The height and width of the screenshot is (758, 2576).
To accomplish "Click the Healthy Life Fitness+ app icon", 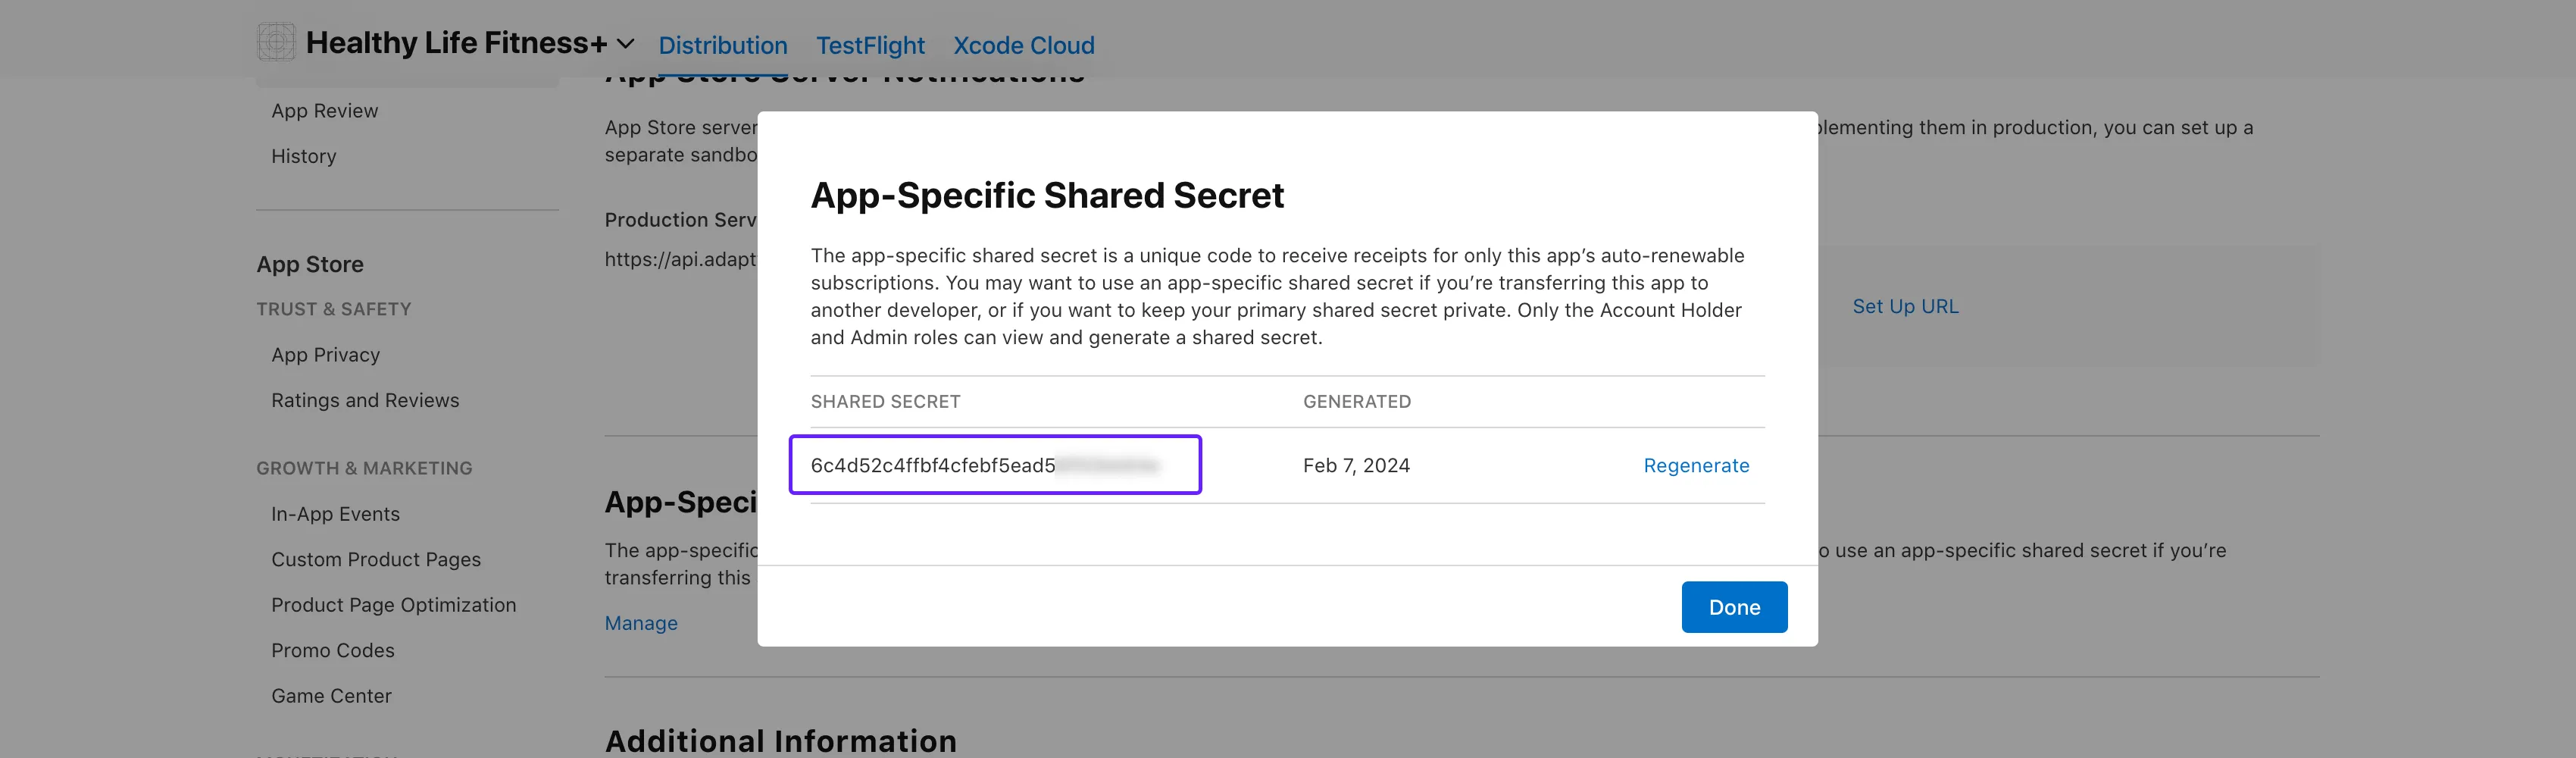I will tap(276, 42).
